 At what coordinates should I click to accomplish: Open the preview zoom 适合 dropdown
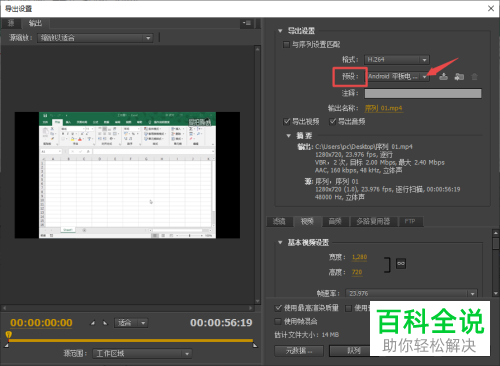131,323
